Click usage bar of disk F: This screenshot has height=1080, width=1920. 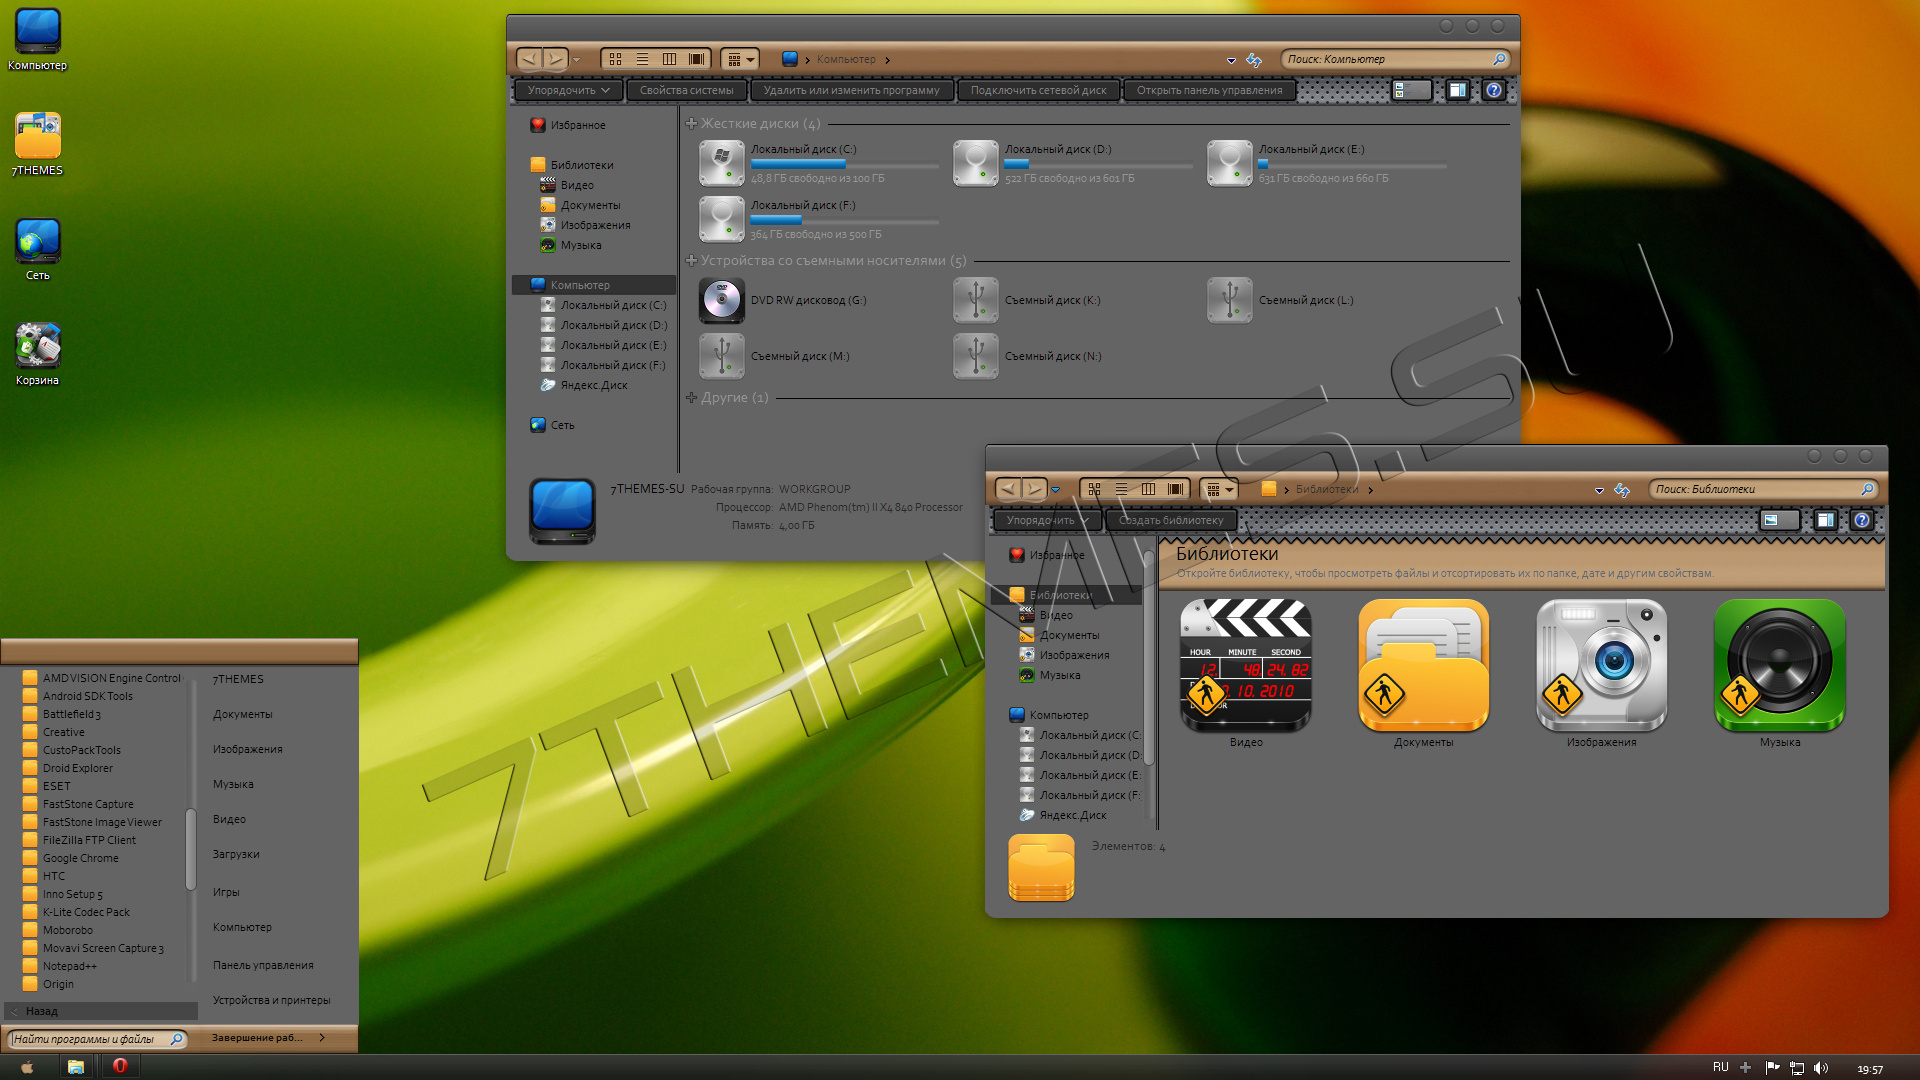(844, 220)
